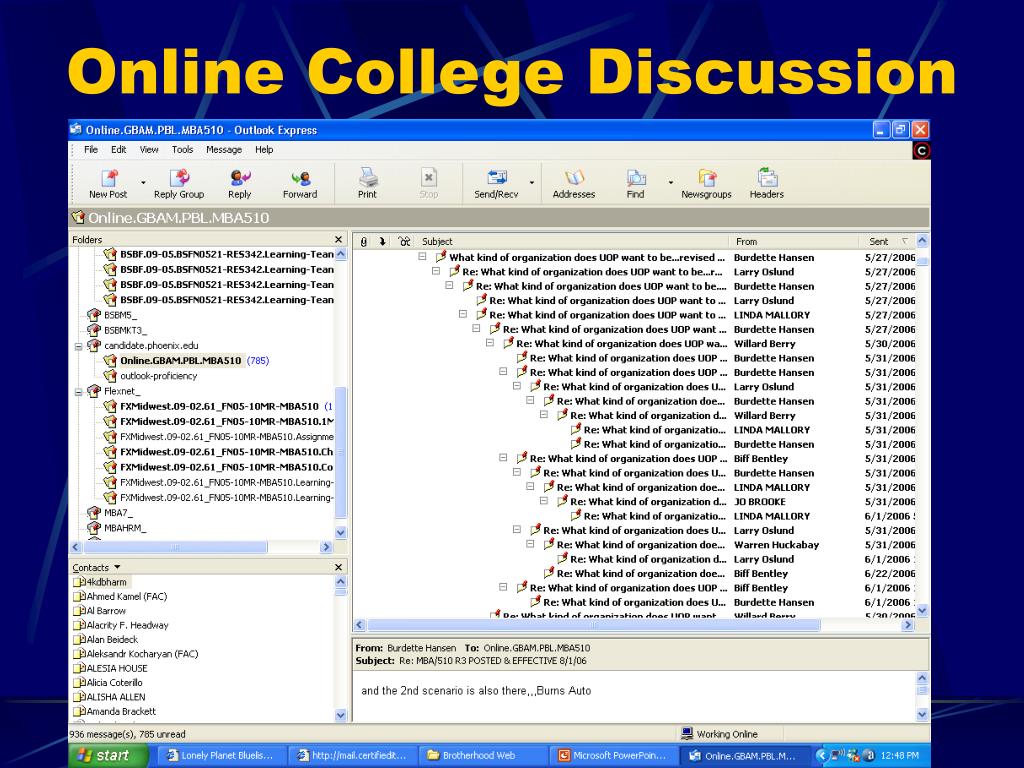Collapse the Flexnet_ folder tree
The width and height of the screenshot is (1024, 768).
(x=78, y=392)
